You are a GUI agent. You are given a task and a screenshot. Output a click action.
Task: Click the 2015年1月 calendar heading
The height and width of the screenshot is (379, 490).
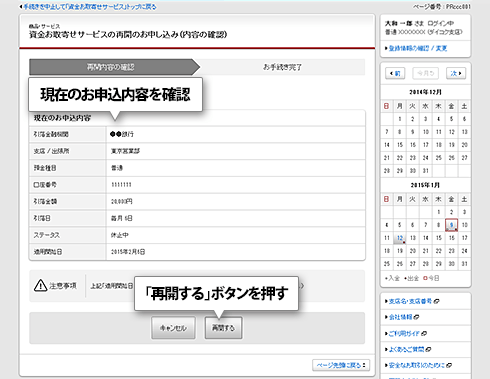coord(425,185)
